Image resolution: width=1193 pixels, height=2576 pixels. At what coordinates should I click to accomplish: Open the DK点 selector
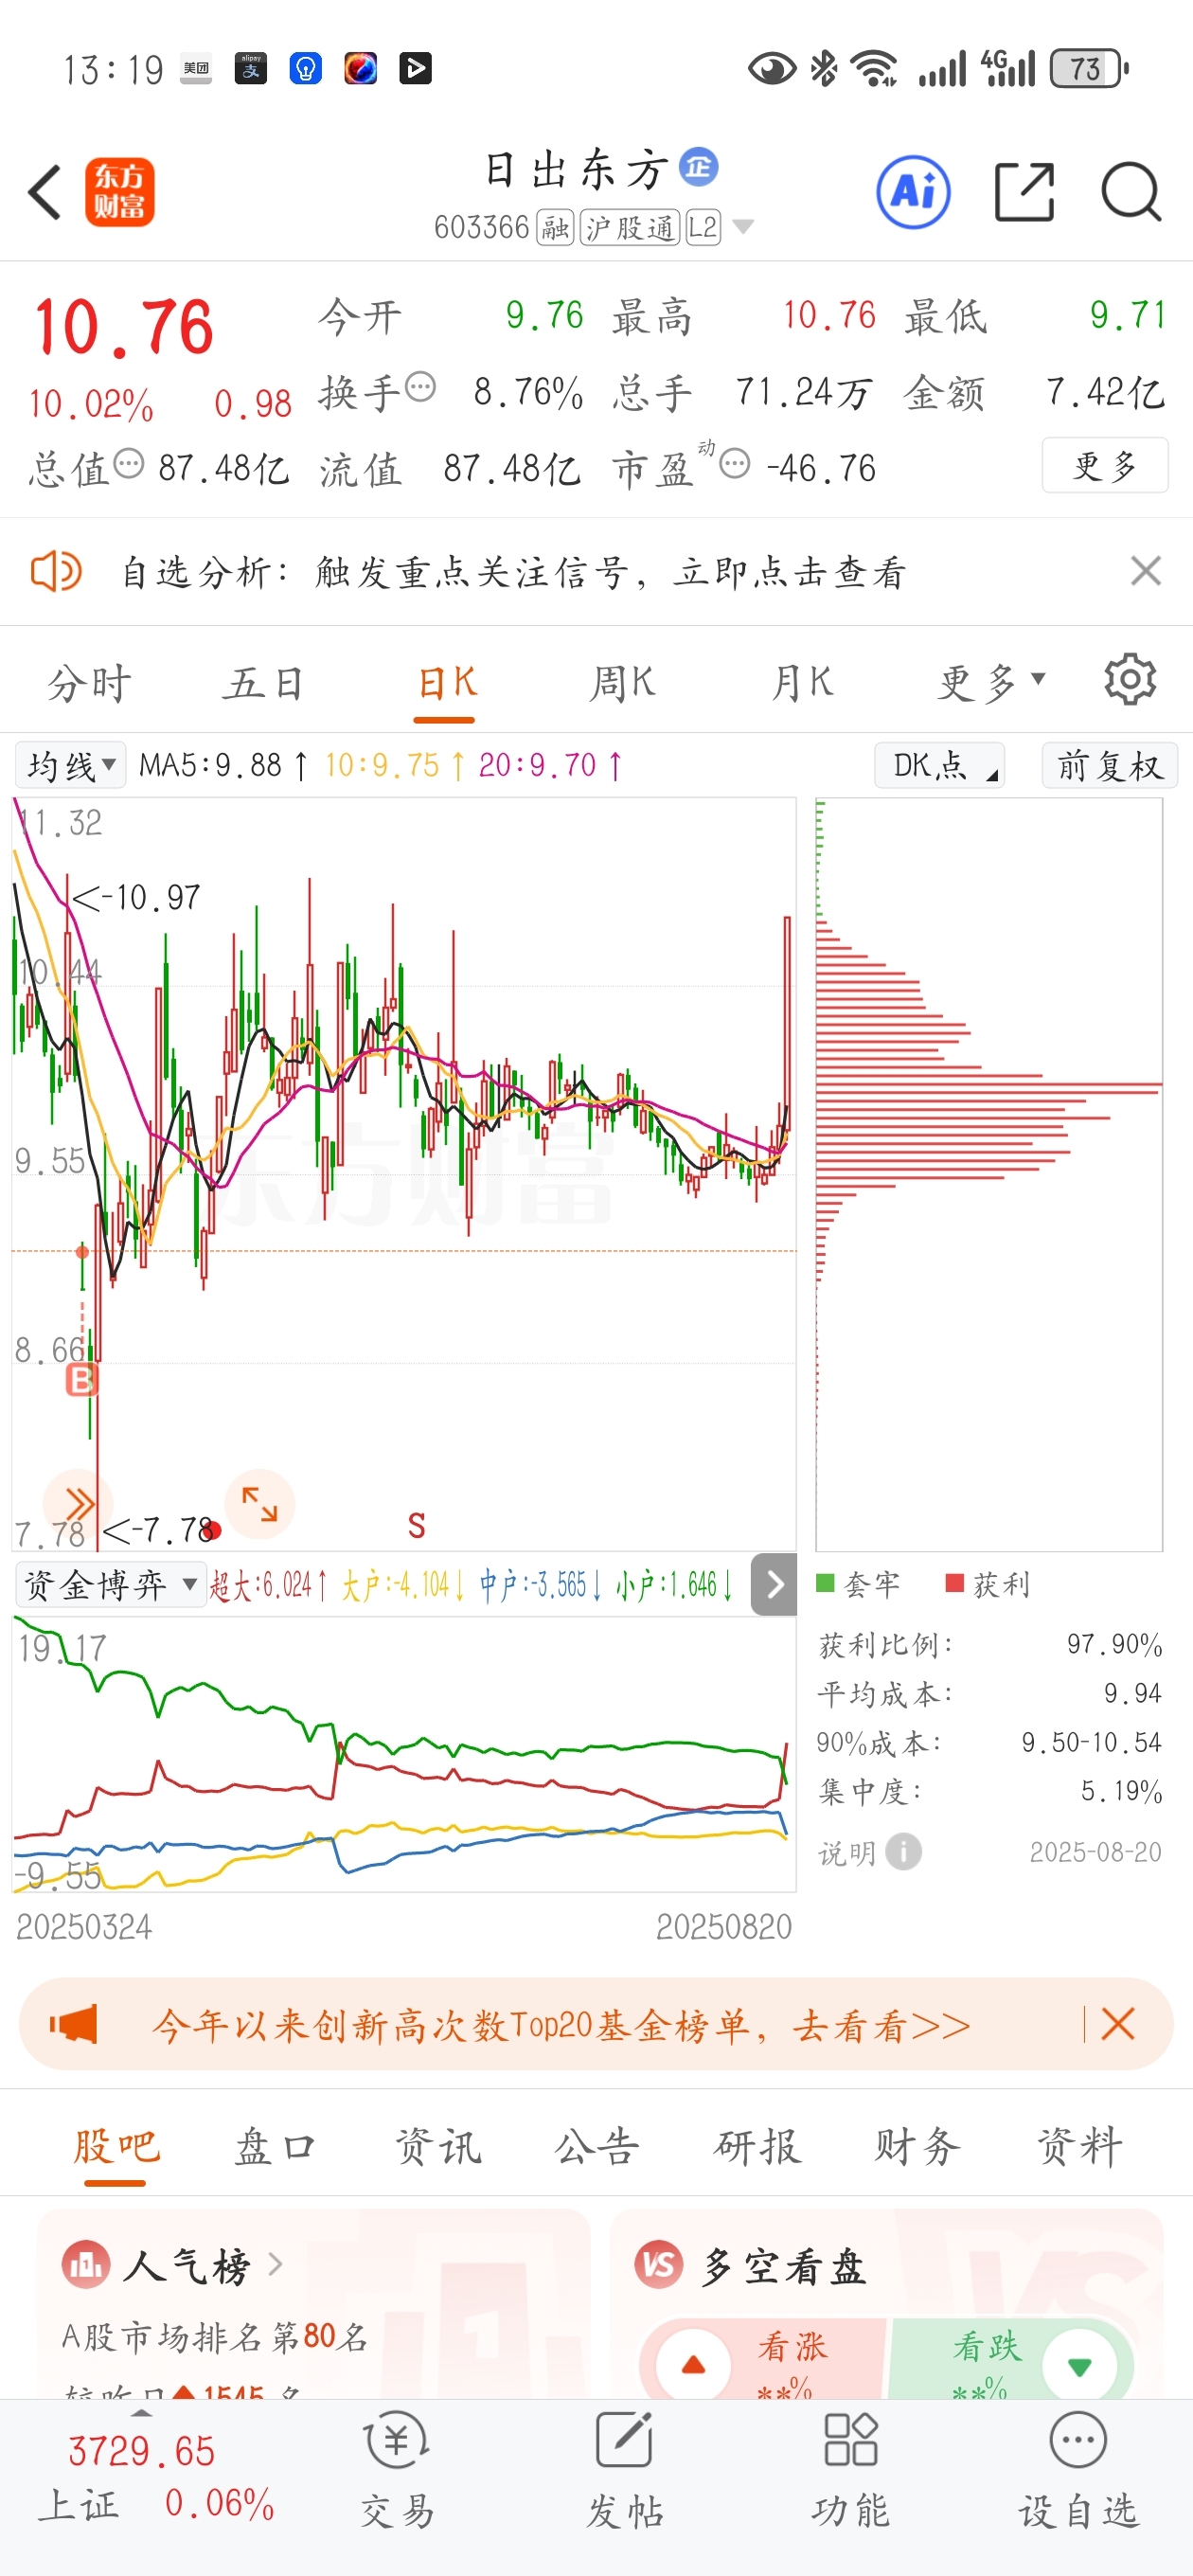coord(939,765)
